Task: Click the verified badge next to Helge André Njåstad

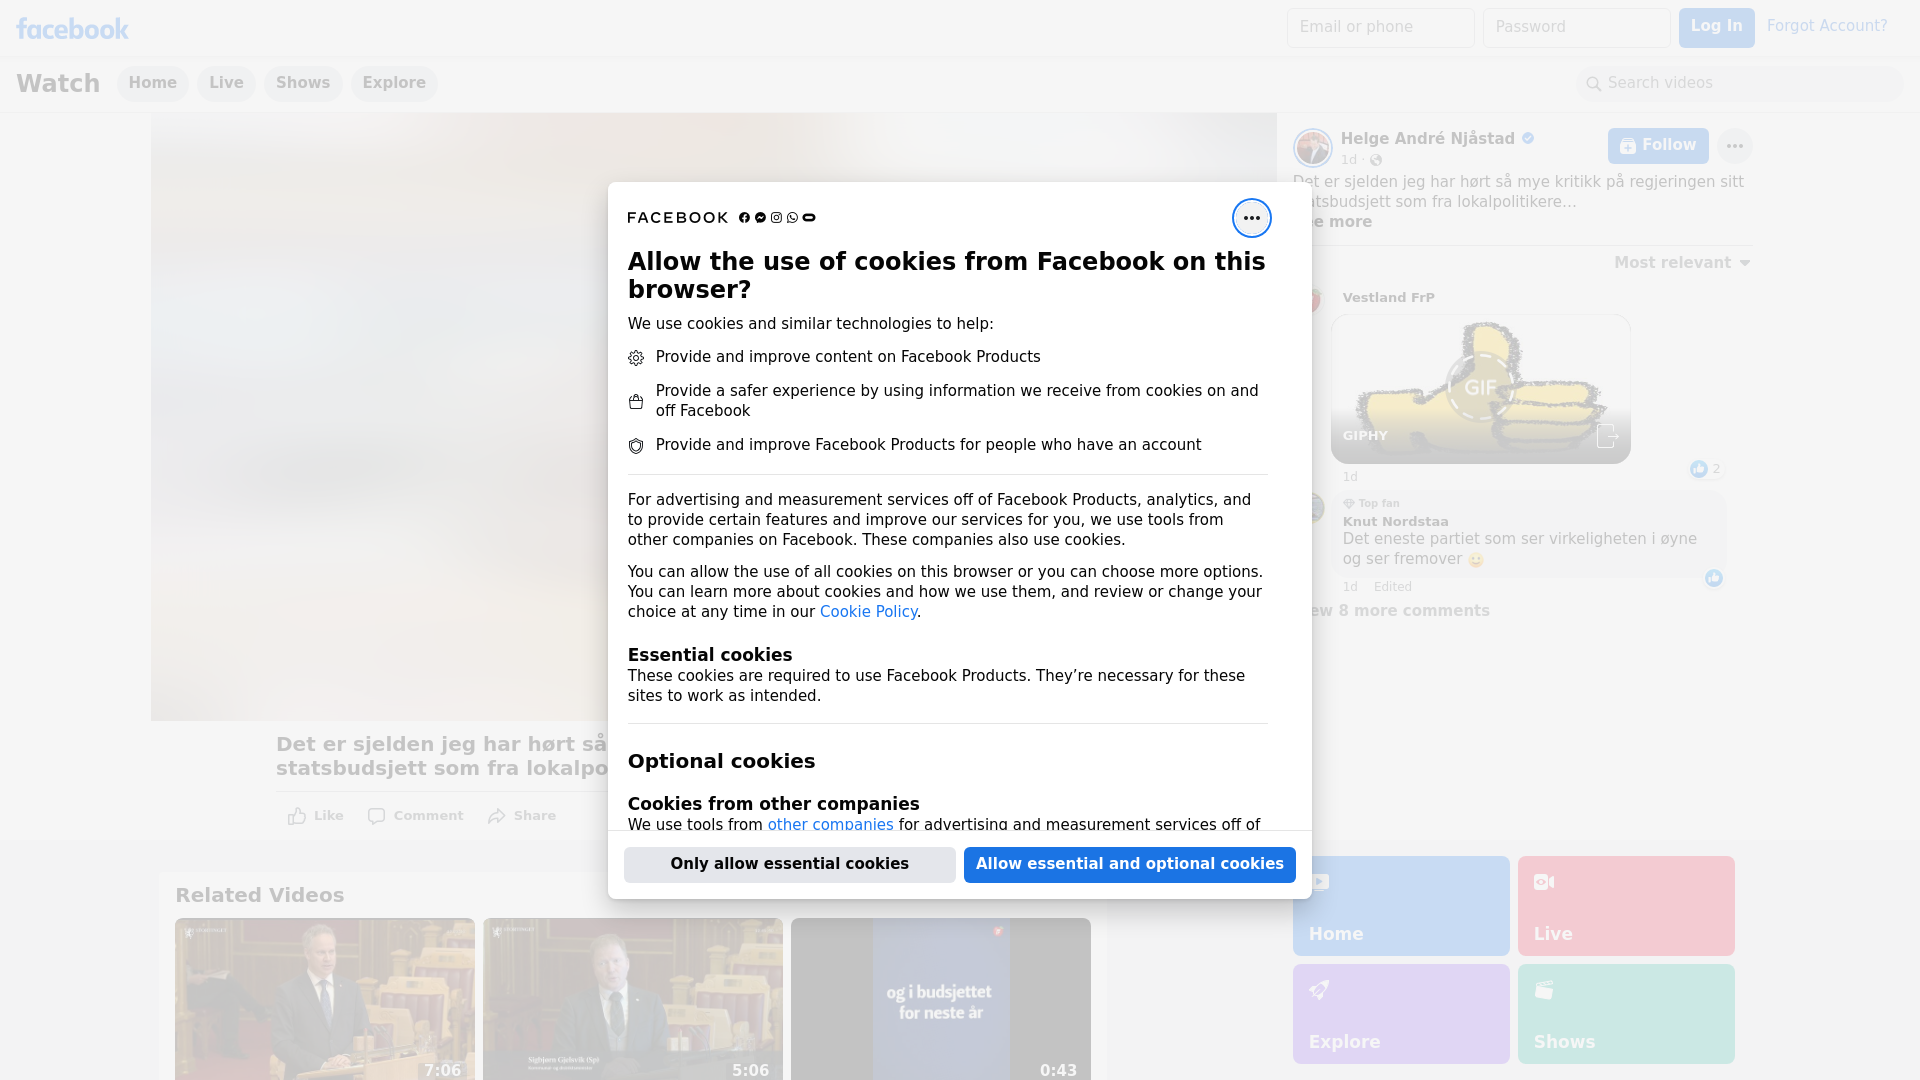Action: (x=1528, y=139)
